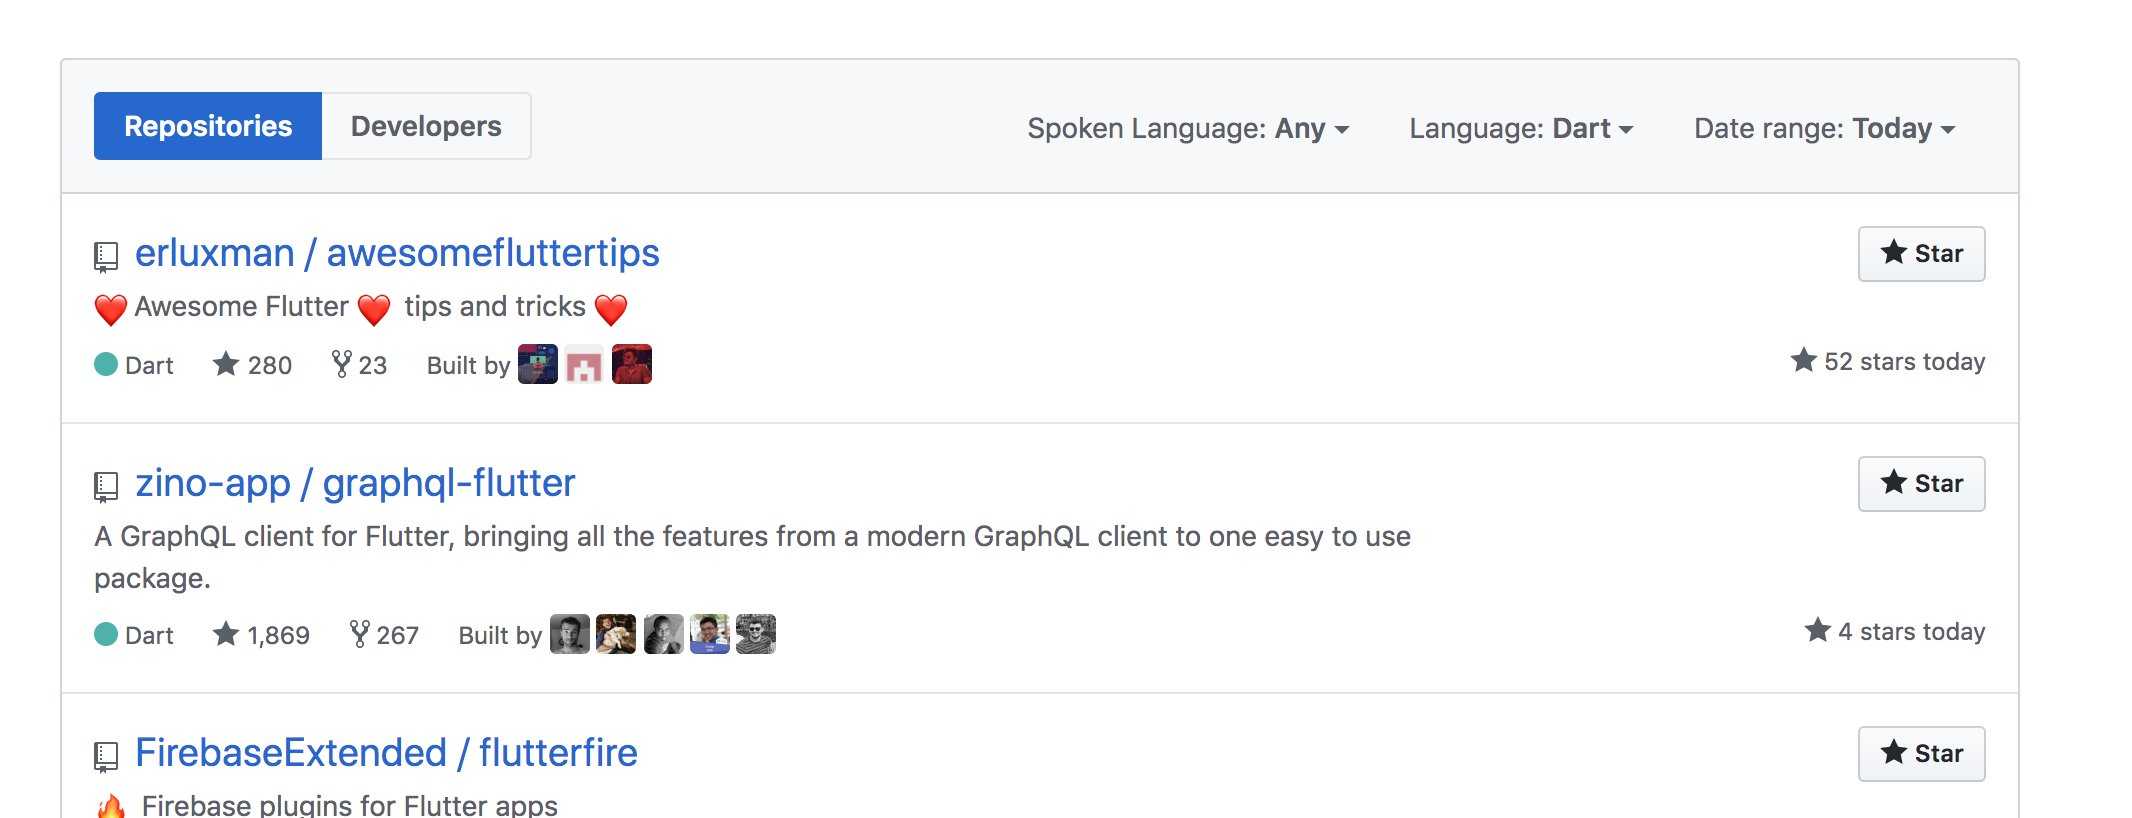Star the awesomefluttertips repository

pos(1921,254)
